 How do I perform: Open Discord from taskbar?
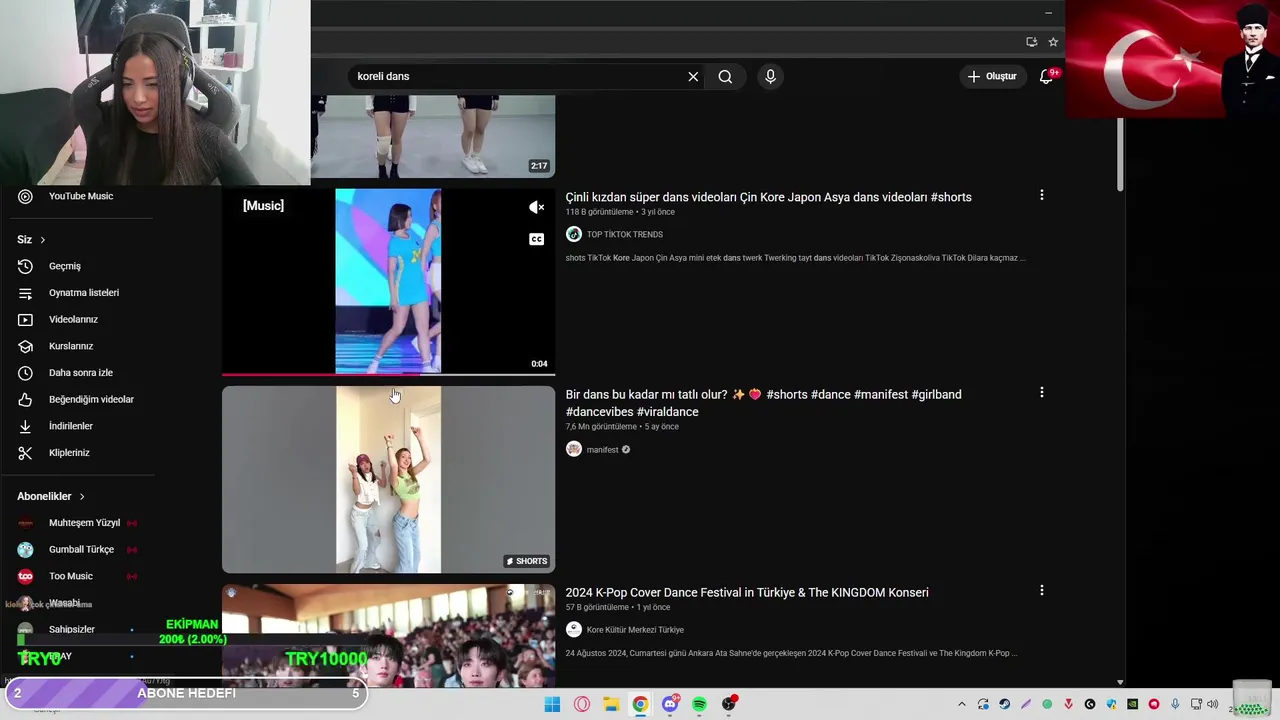point(670,704)
